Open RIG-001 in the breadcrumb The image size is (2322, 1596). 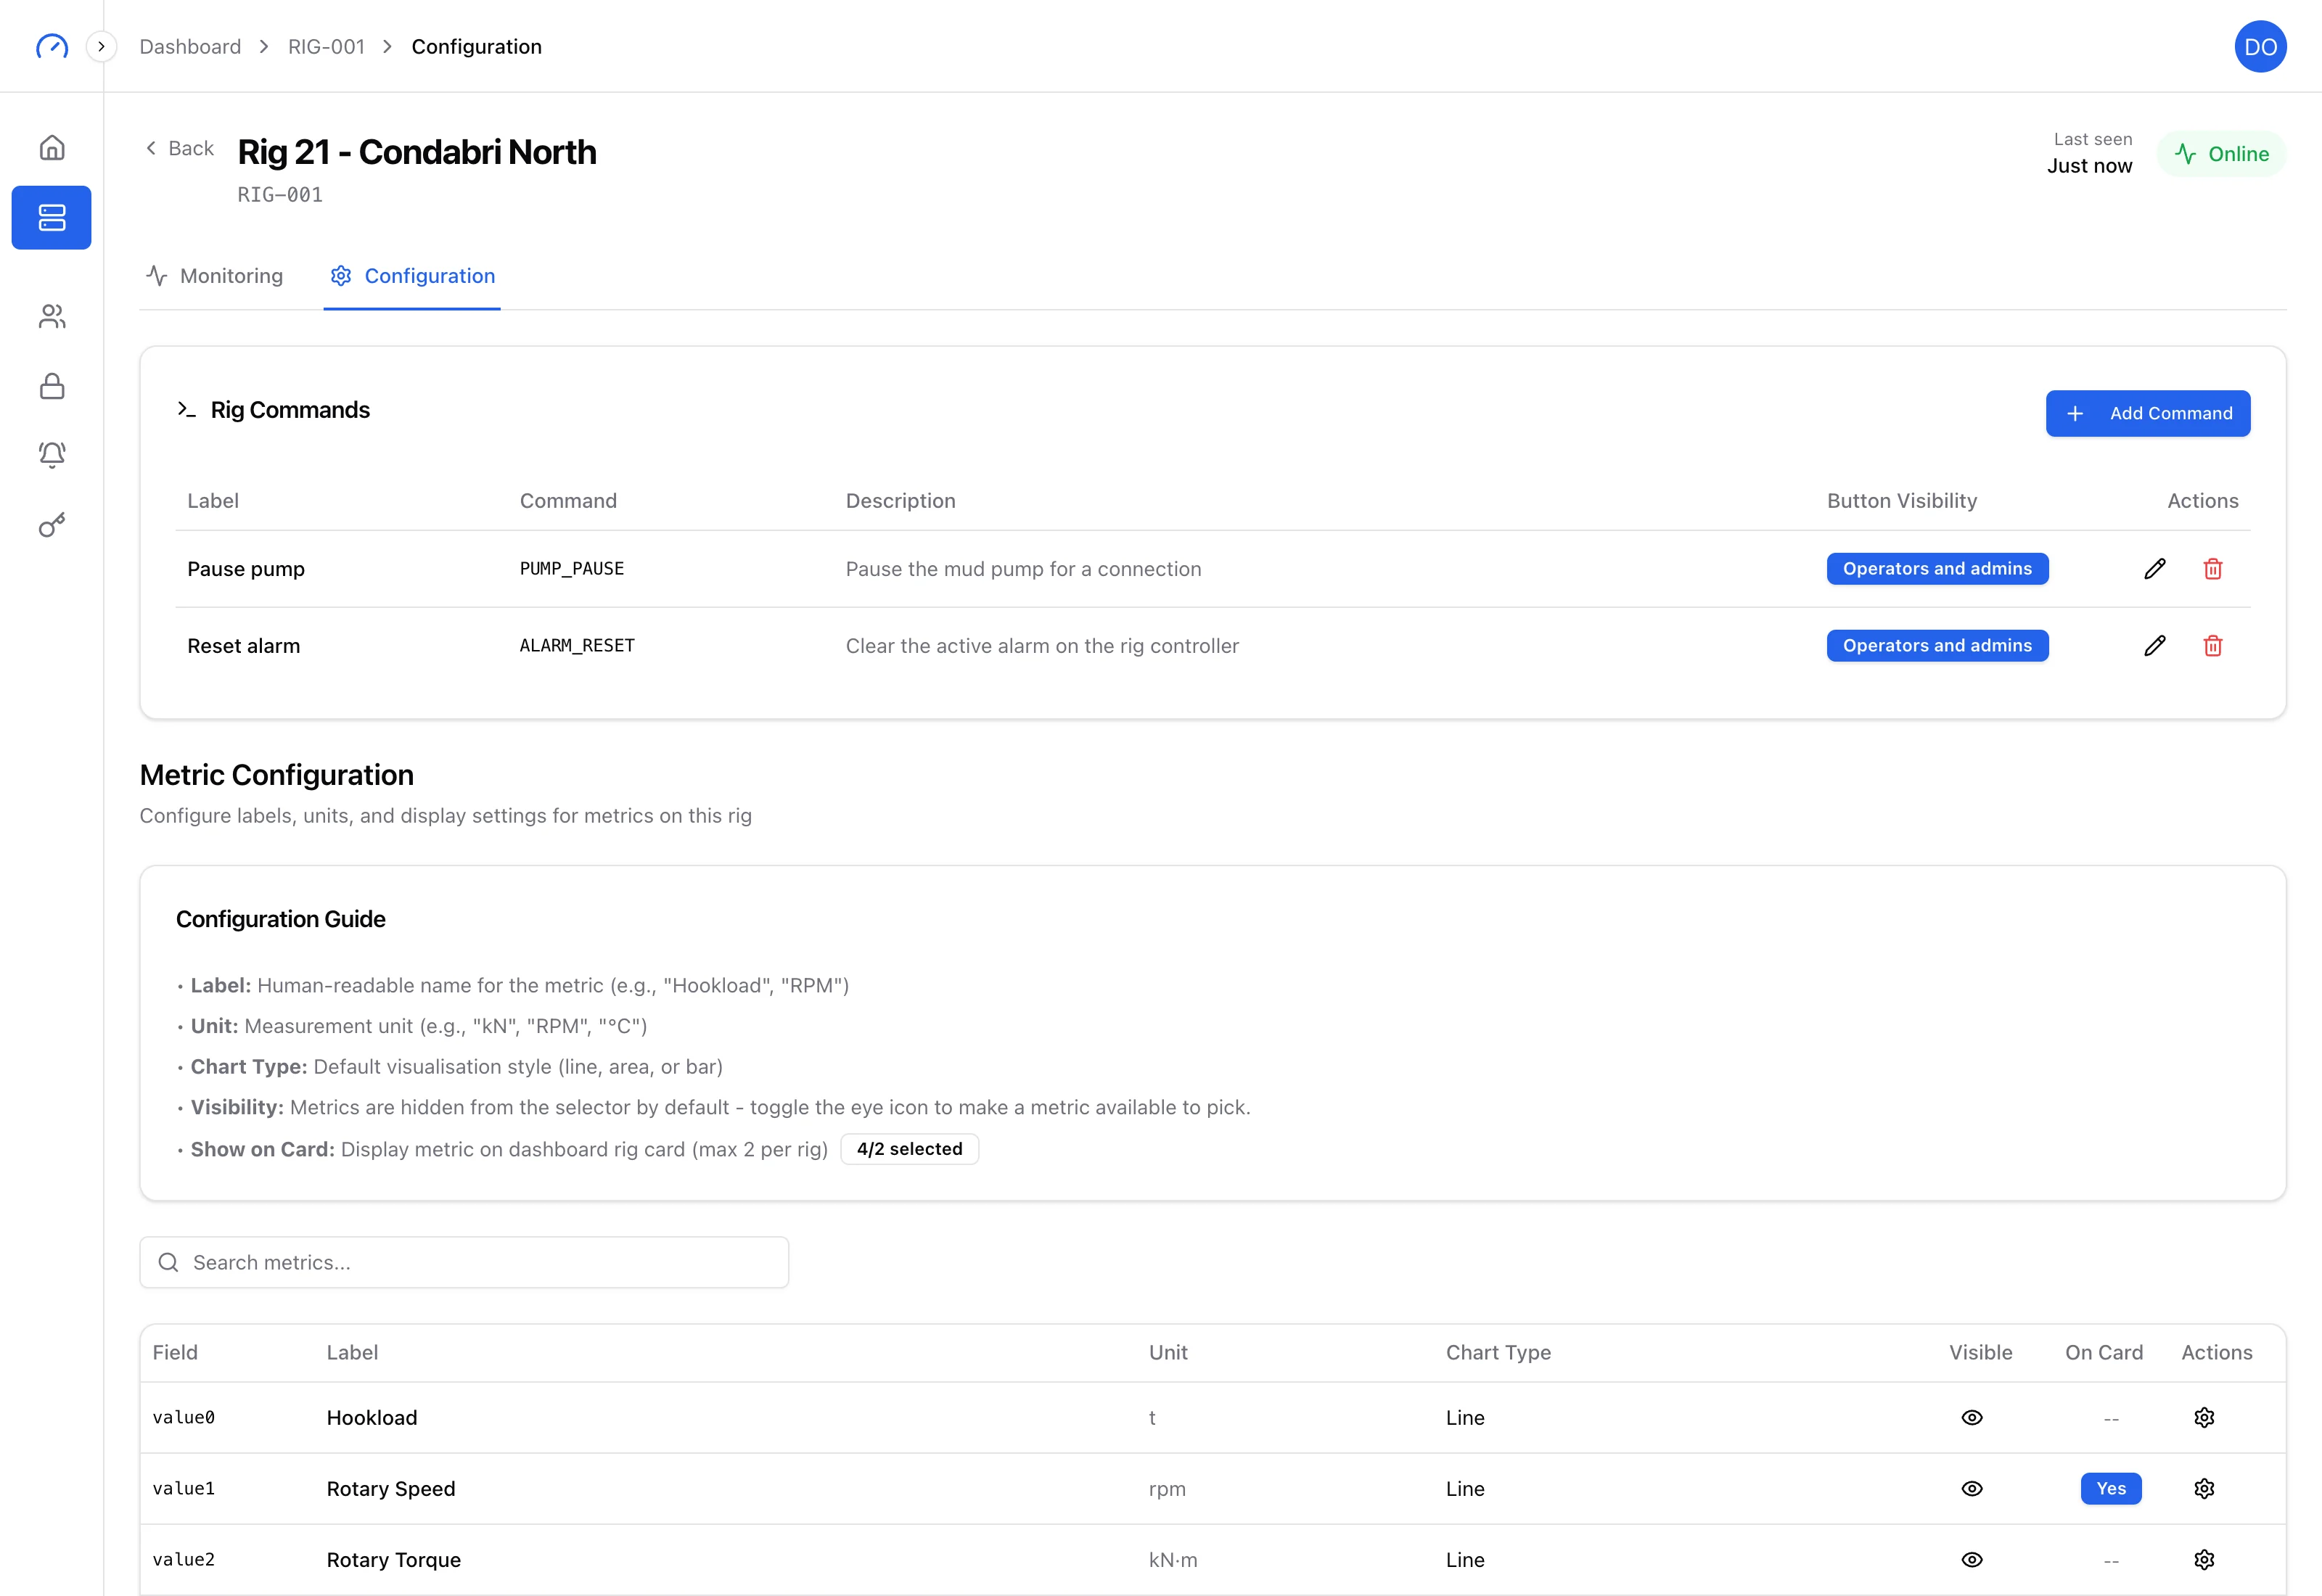click(x=326, y=47)
